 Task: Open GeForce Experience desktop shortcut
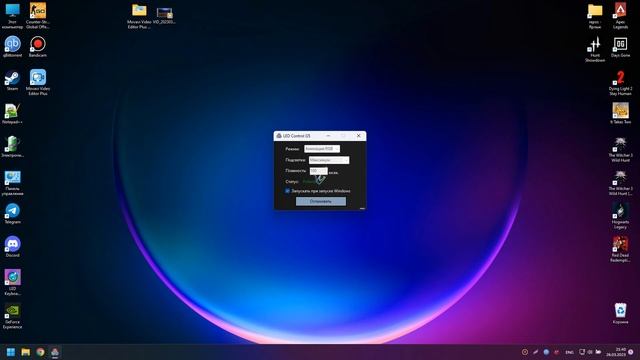(x=12, y=316)
